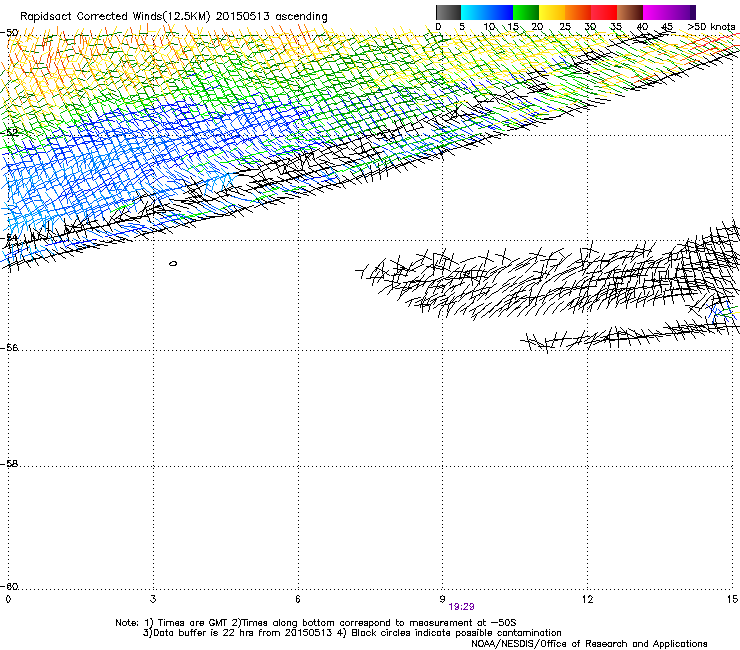This screenshot has width=740, height=650.
Task: Click the -52 latitude axis label
Action: tap(9, 132)
